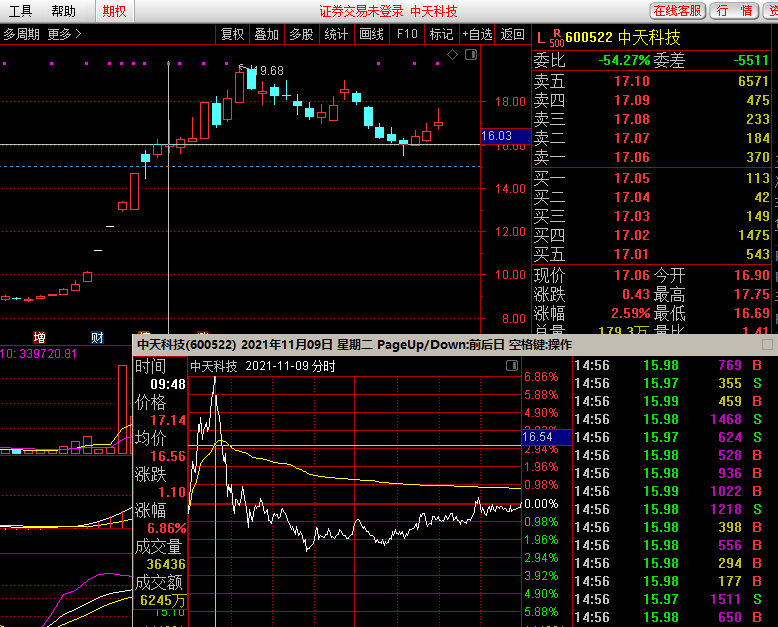Switch to the 期权 tab
The height and width of the screenshot is (627, 778).
(x=114, y=11)
